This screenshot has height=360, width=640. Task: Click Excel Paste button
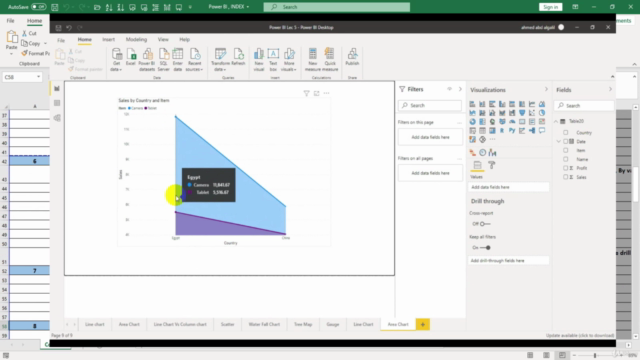coord(11,43)
